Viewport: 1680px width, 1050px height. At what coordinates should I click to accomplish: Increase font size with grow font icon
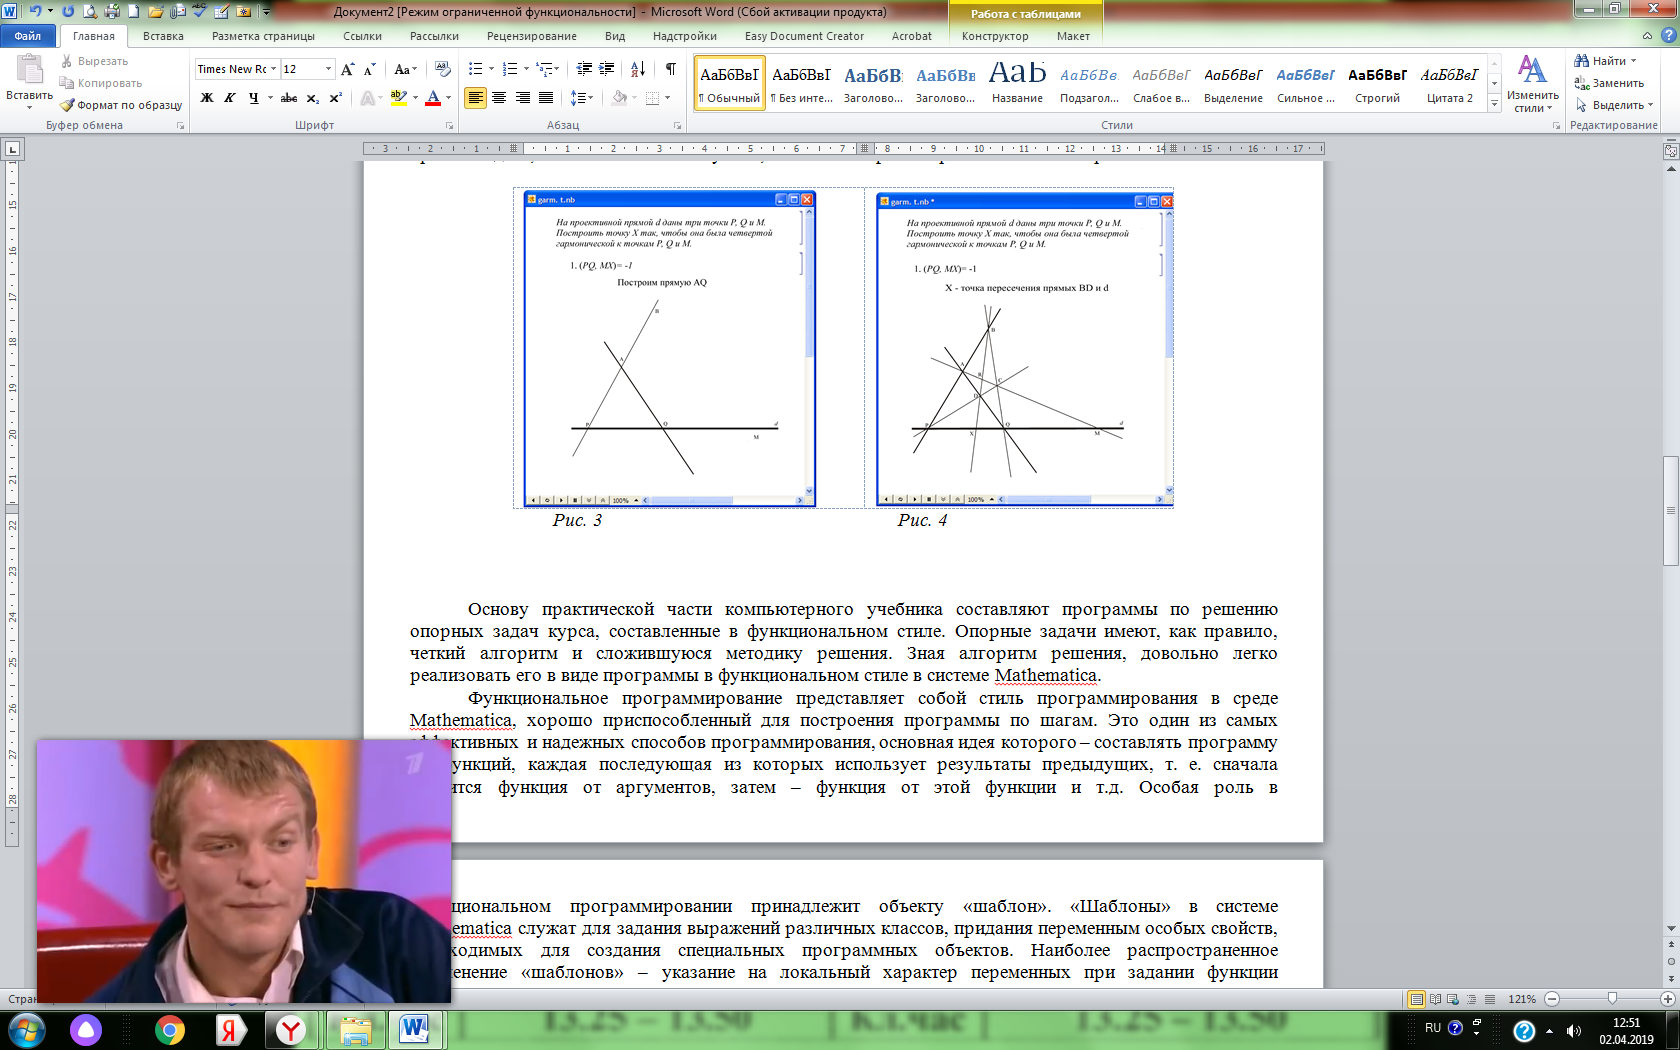pyautogui.click(x=347, y=69)
